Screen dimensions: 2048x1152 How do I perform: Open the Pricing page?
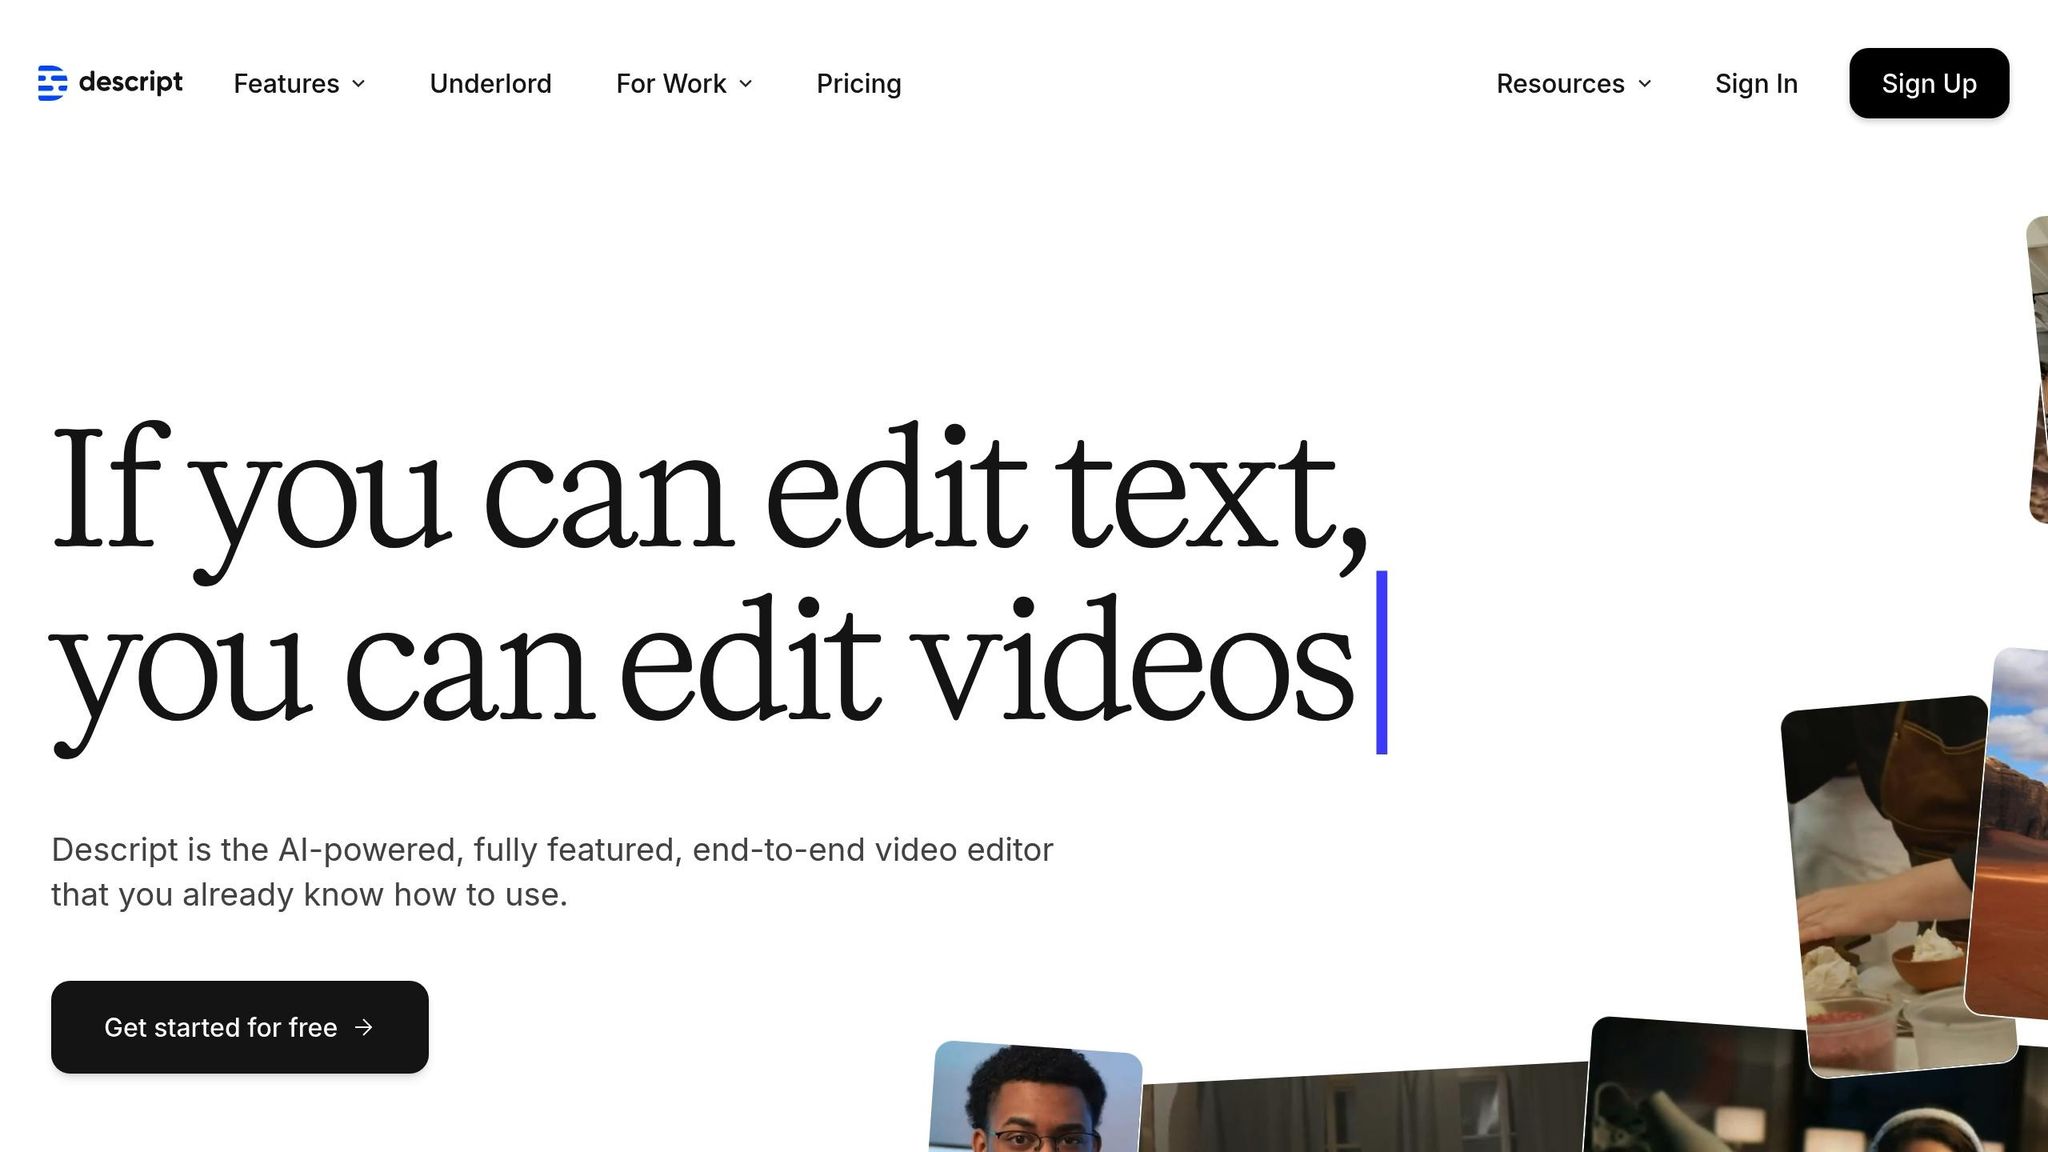(x=858, y=84)
